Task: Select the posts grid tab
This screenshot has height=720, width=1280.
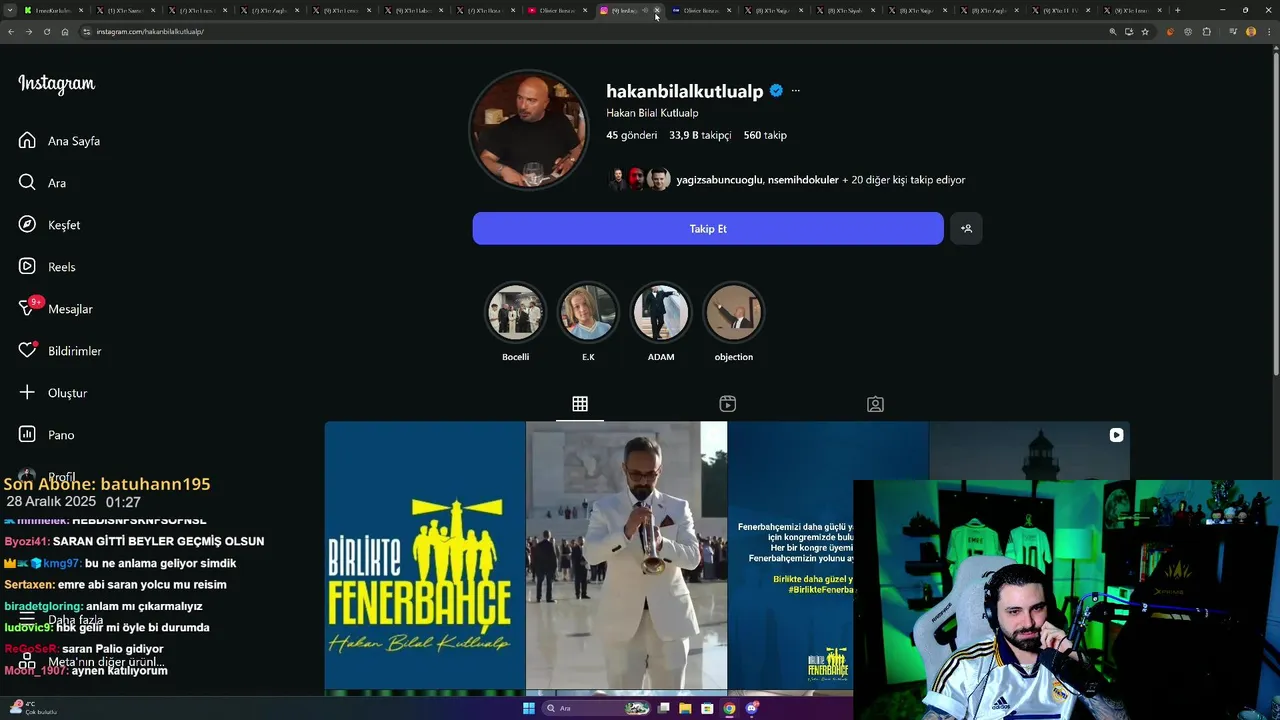Action: click(580, 404)
